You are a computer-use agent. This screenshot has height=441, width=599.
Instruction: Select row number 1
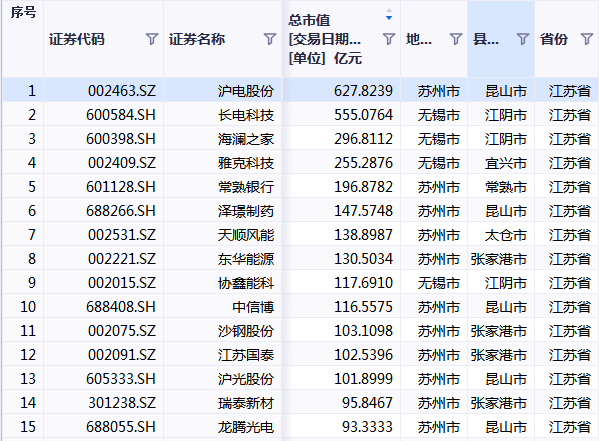coord(32,91)
